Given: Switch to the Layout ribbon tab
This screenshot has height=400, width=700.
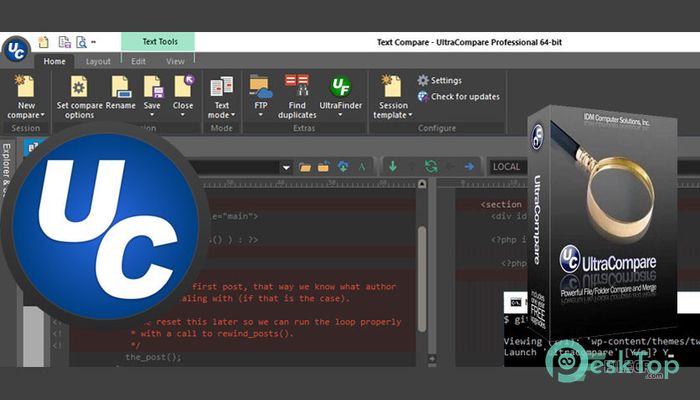Looking at the screenshot, I should (98, 62).
